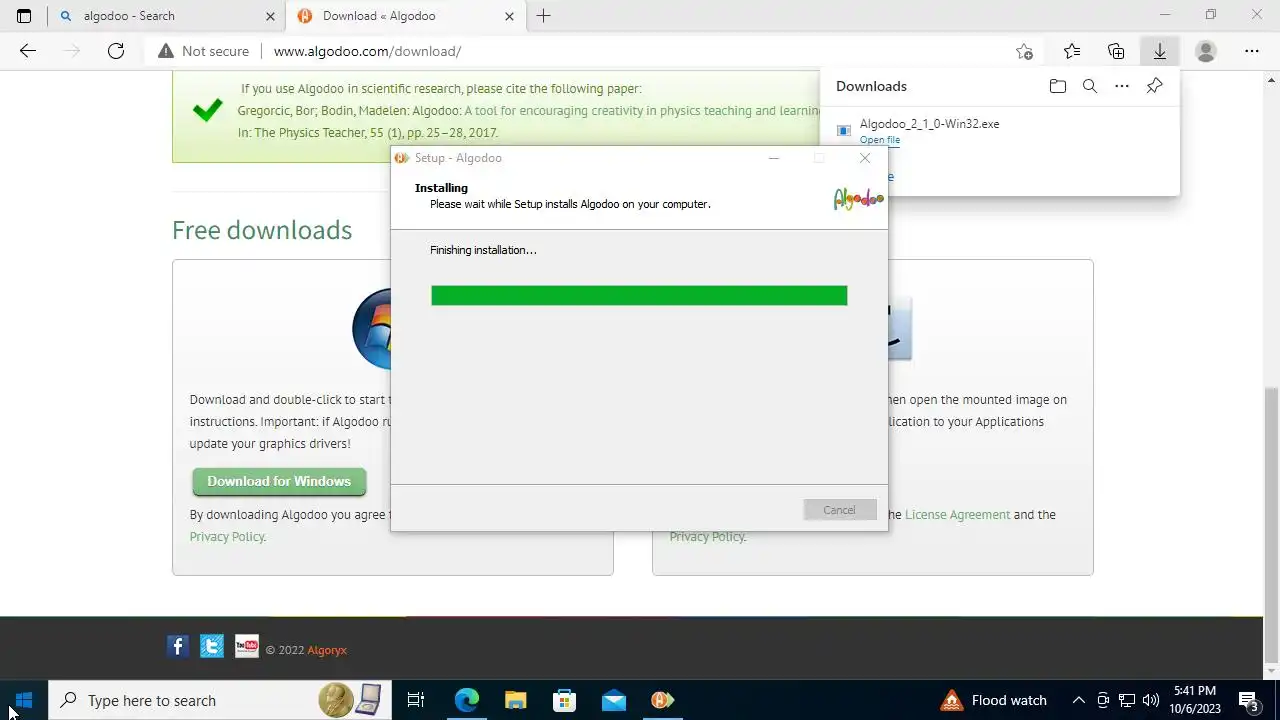Screen dimensions: 1280x720
Task: Select the Download « Algodoo tab
Action: (406, 16)
